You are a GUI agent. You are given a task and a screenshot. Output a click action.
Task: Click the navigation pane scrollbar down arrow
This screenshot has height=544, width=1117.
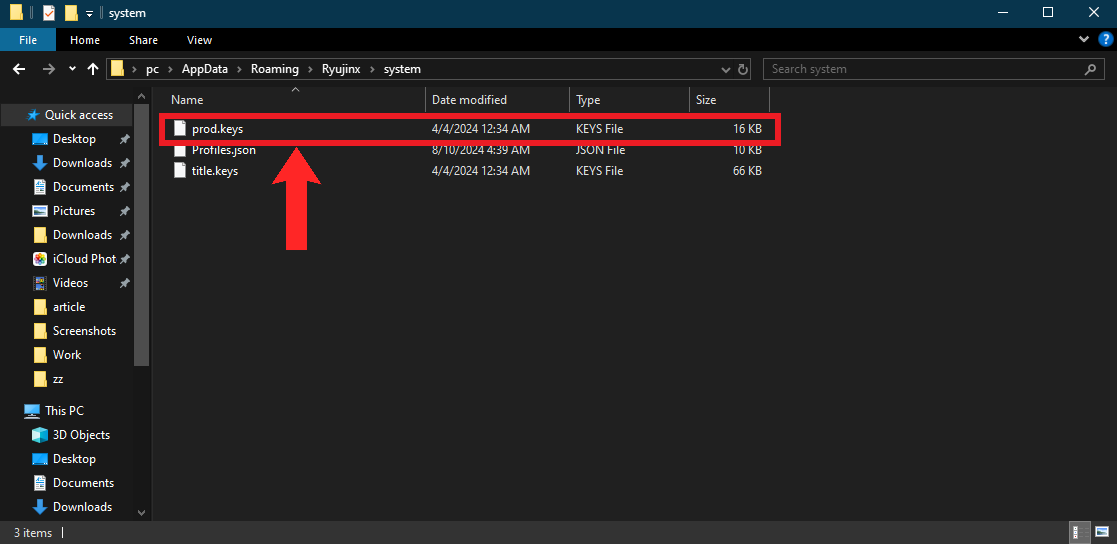pyautogui.click(x=142, y=512)
